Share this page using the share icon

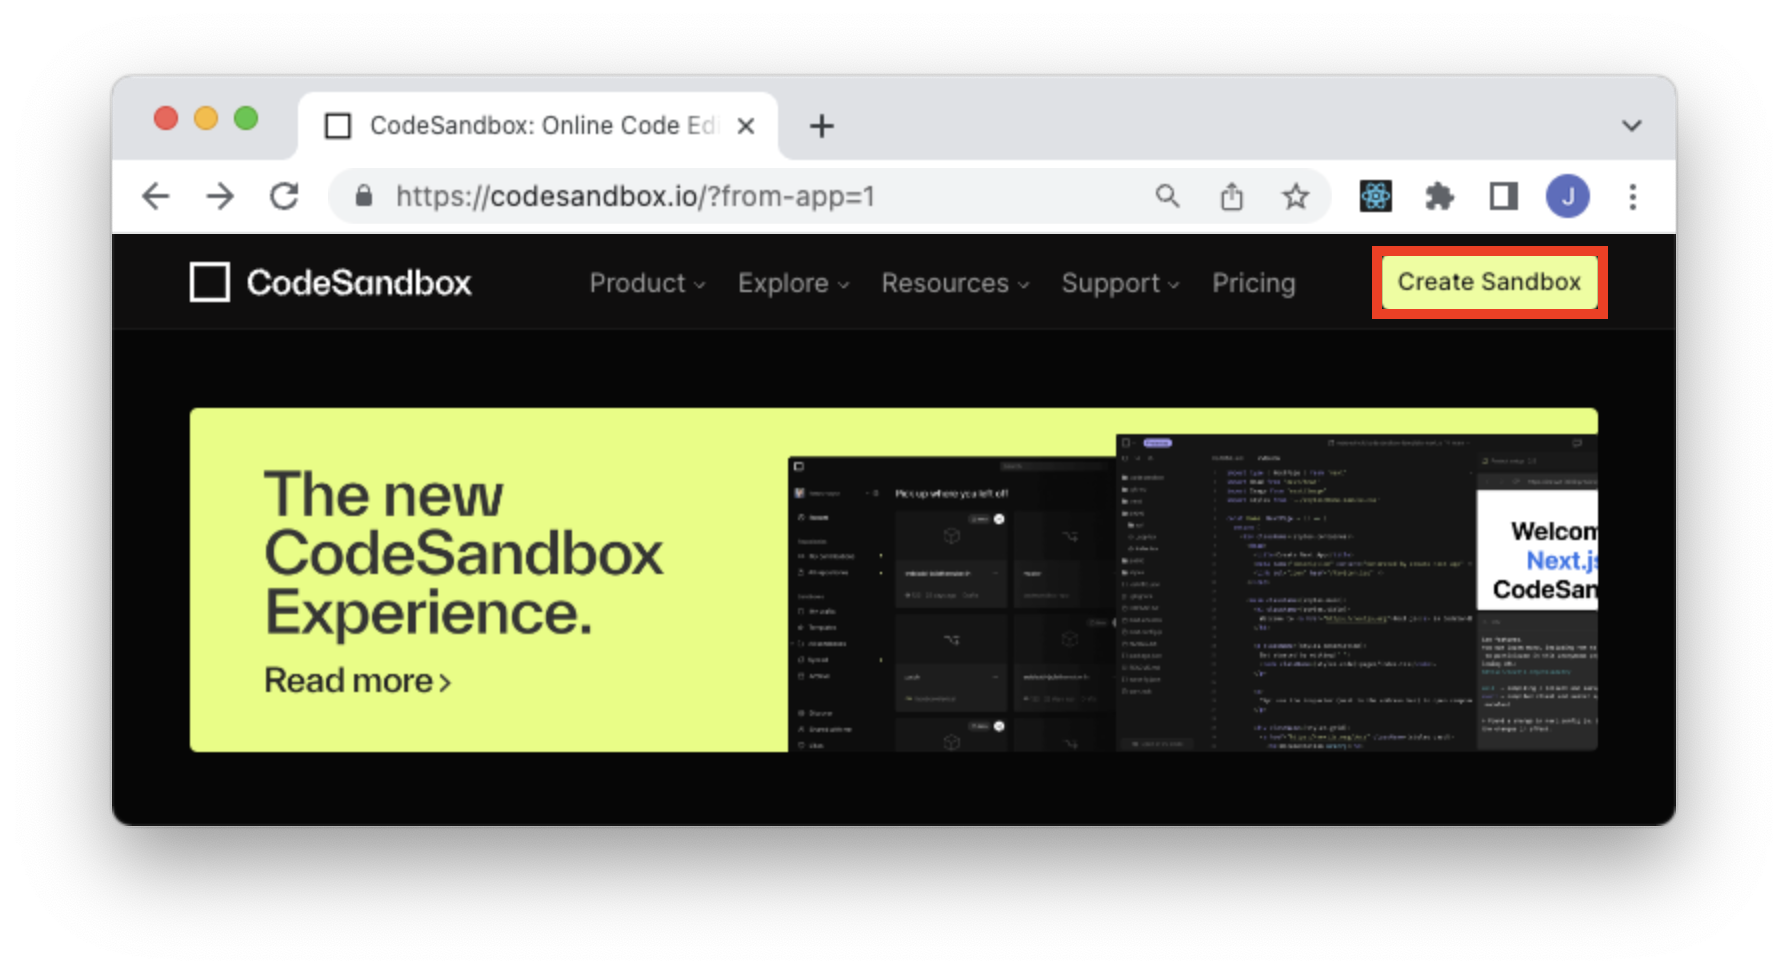tap(1232, 196)
